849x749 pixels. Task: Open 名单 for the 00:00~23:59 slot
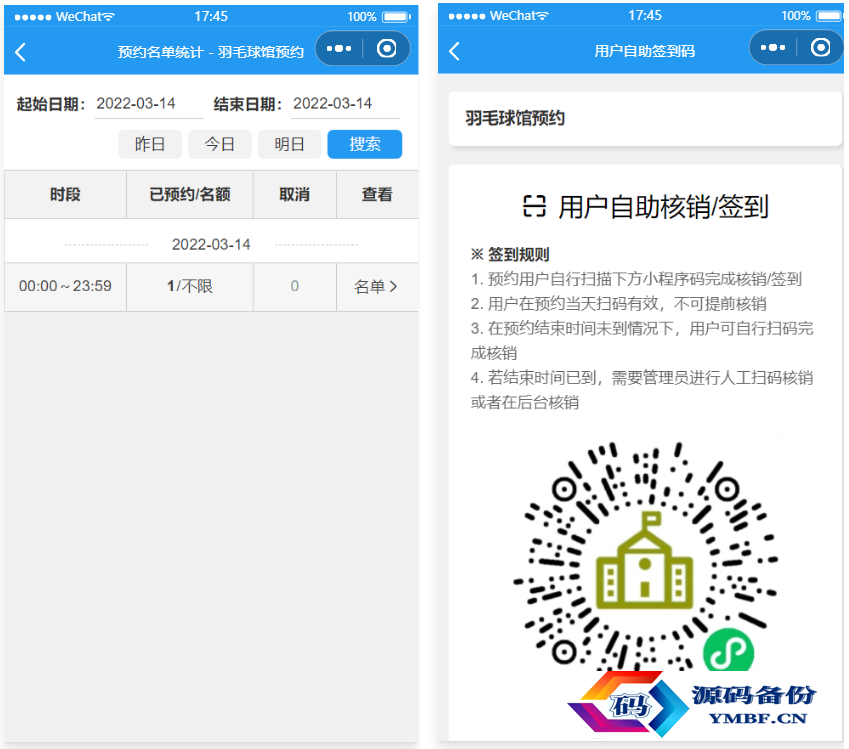(376, 286)
